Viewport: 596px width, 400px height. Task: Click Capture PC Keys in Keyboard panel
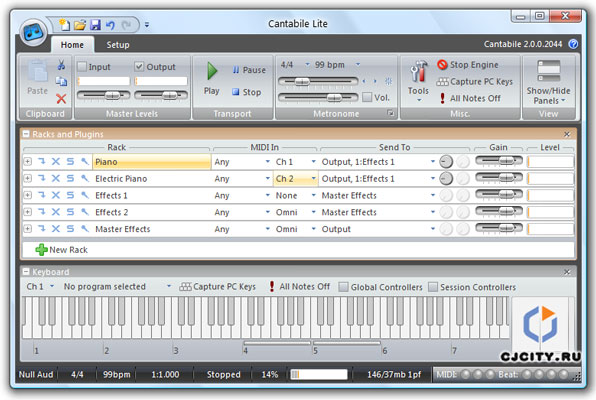point(217,287)
